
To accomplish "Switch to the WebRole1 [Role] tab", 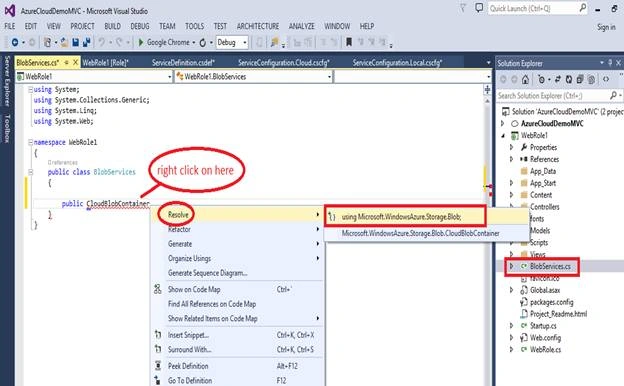I will click(x=105, y=62).
